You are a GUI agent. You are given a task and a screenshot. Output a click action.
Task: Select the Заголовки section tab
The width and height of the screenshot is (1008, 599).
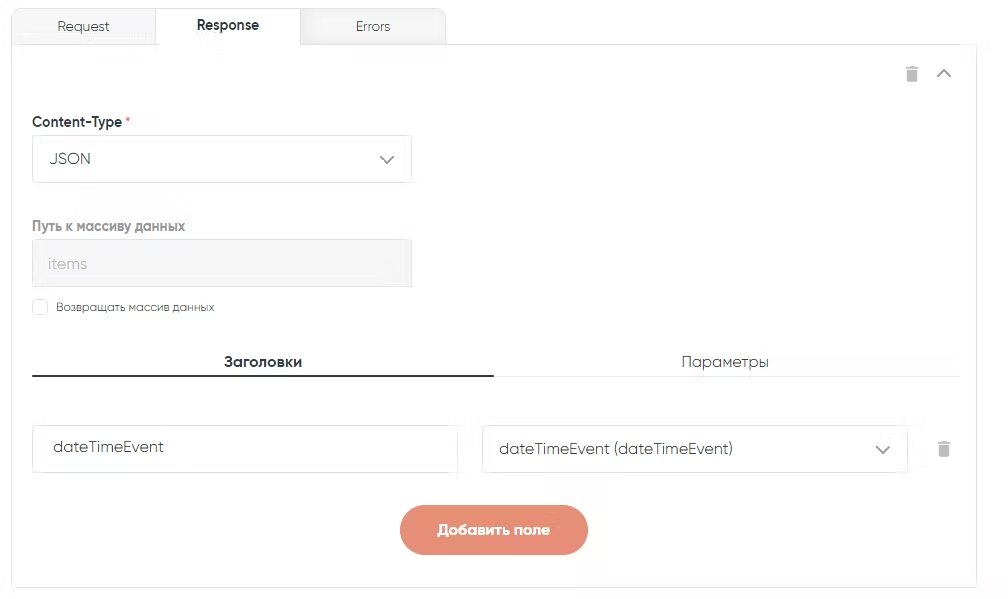(263, 362)
